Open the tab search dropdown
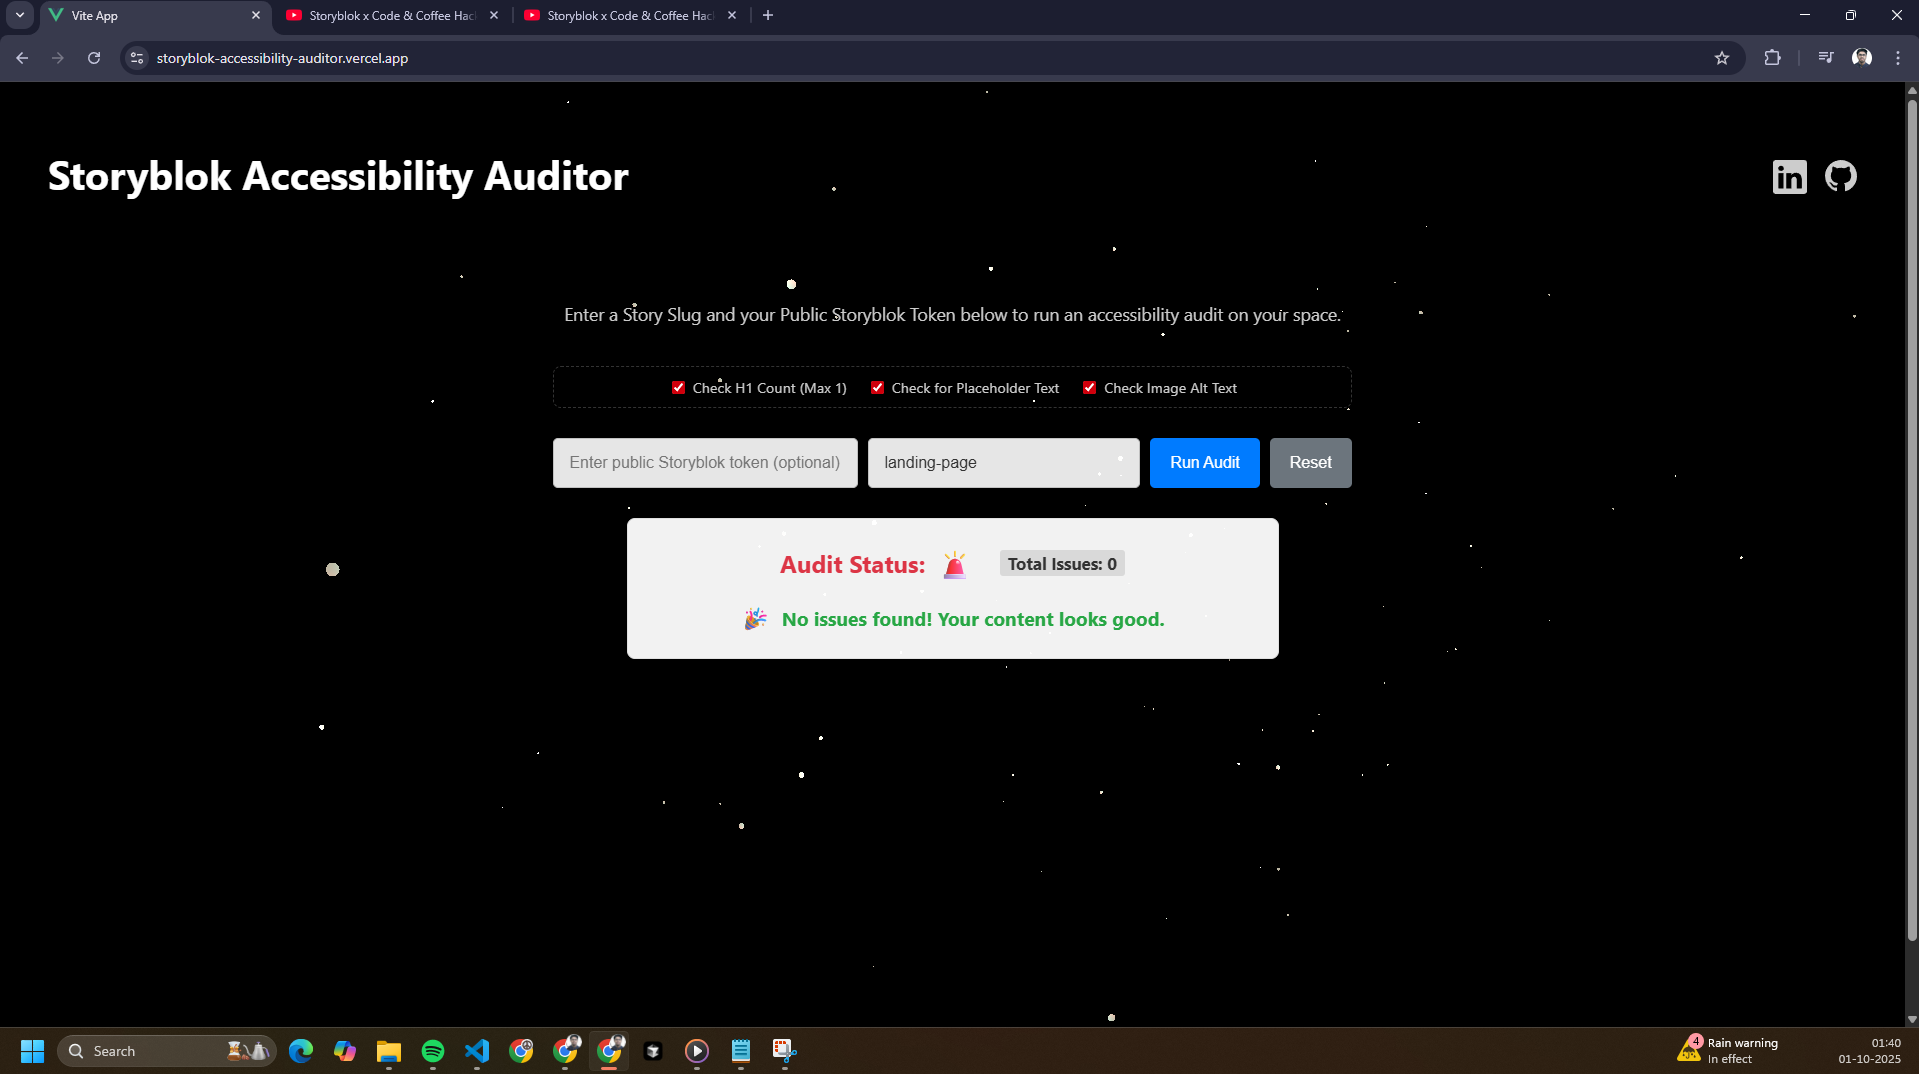 point(20,16)
